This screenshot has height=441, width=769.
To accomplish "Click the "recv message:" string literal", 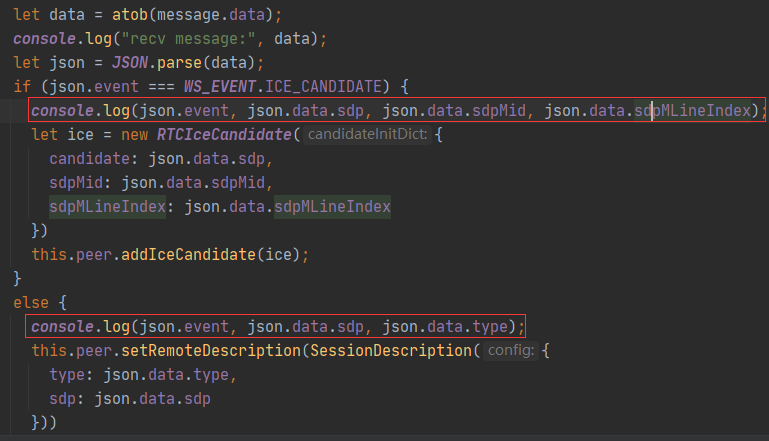I will coord(187,39).
